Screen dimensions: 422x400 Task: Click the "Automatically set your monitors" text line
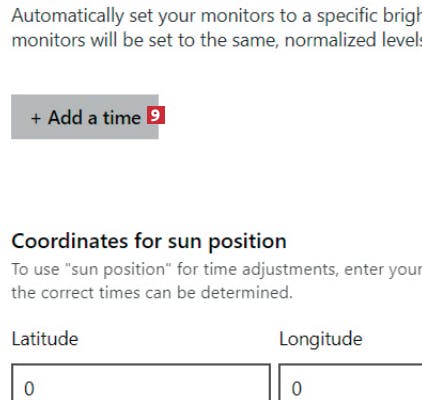click(x=217, y=16)
